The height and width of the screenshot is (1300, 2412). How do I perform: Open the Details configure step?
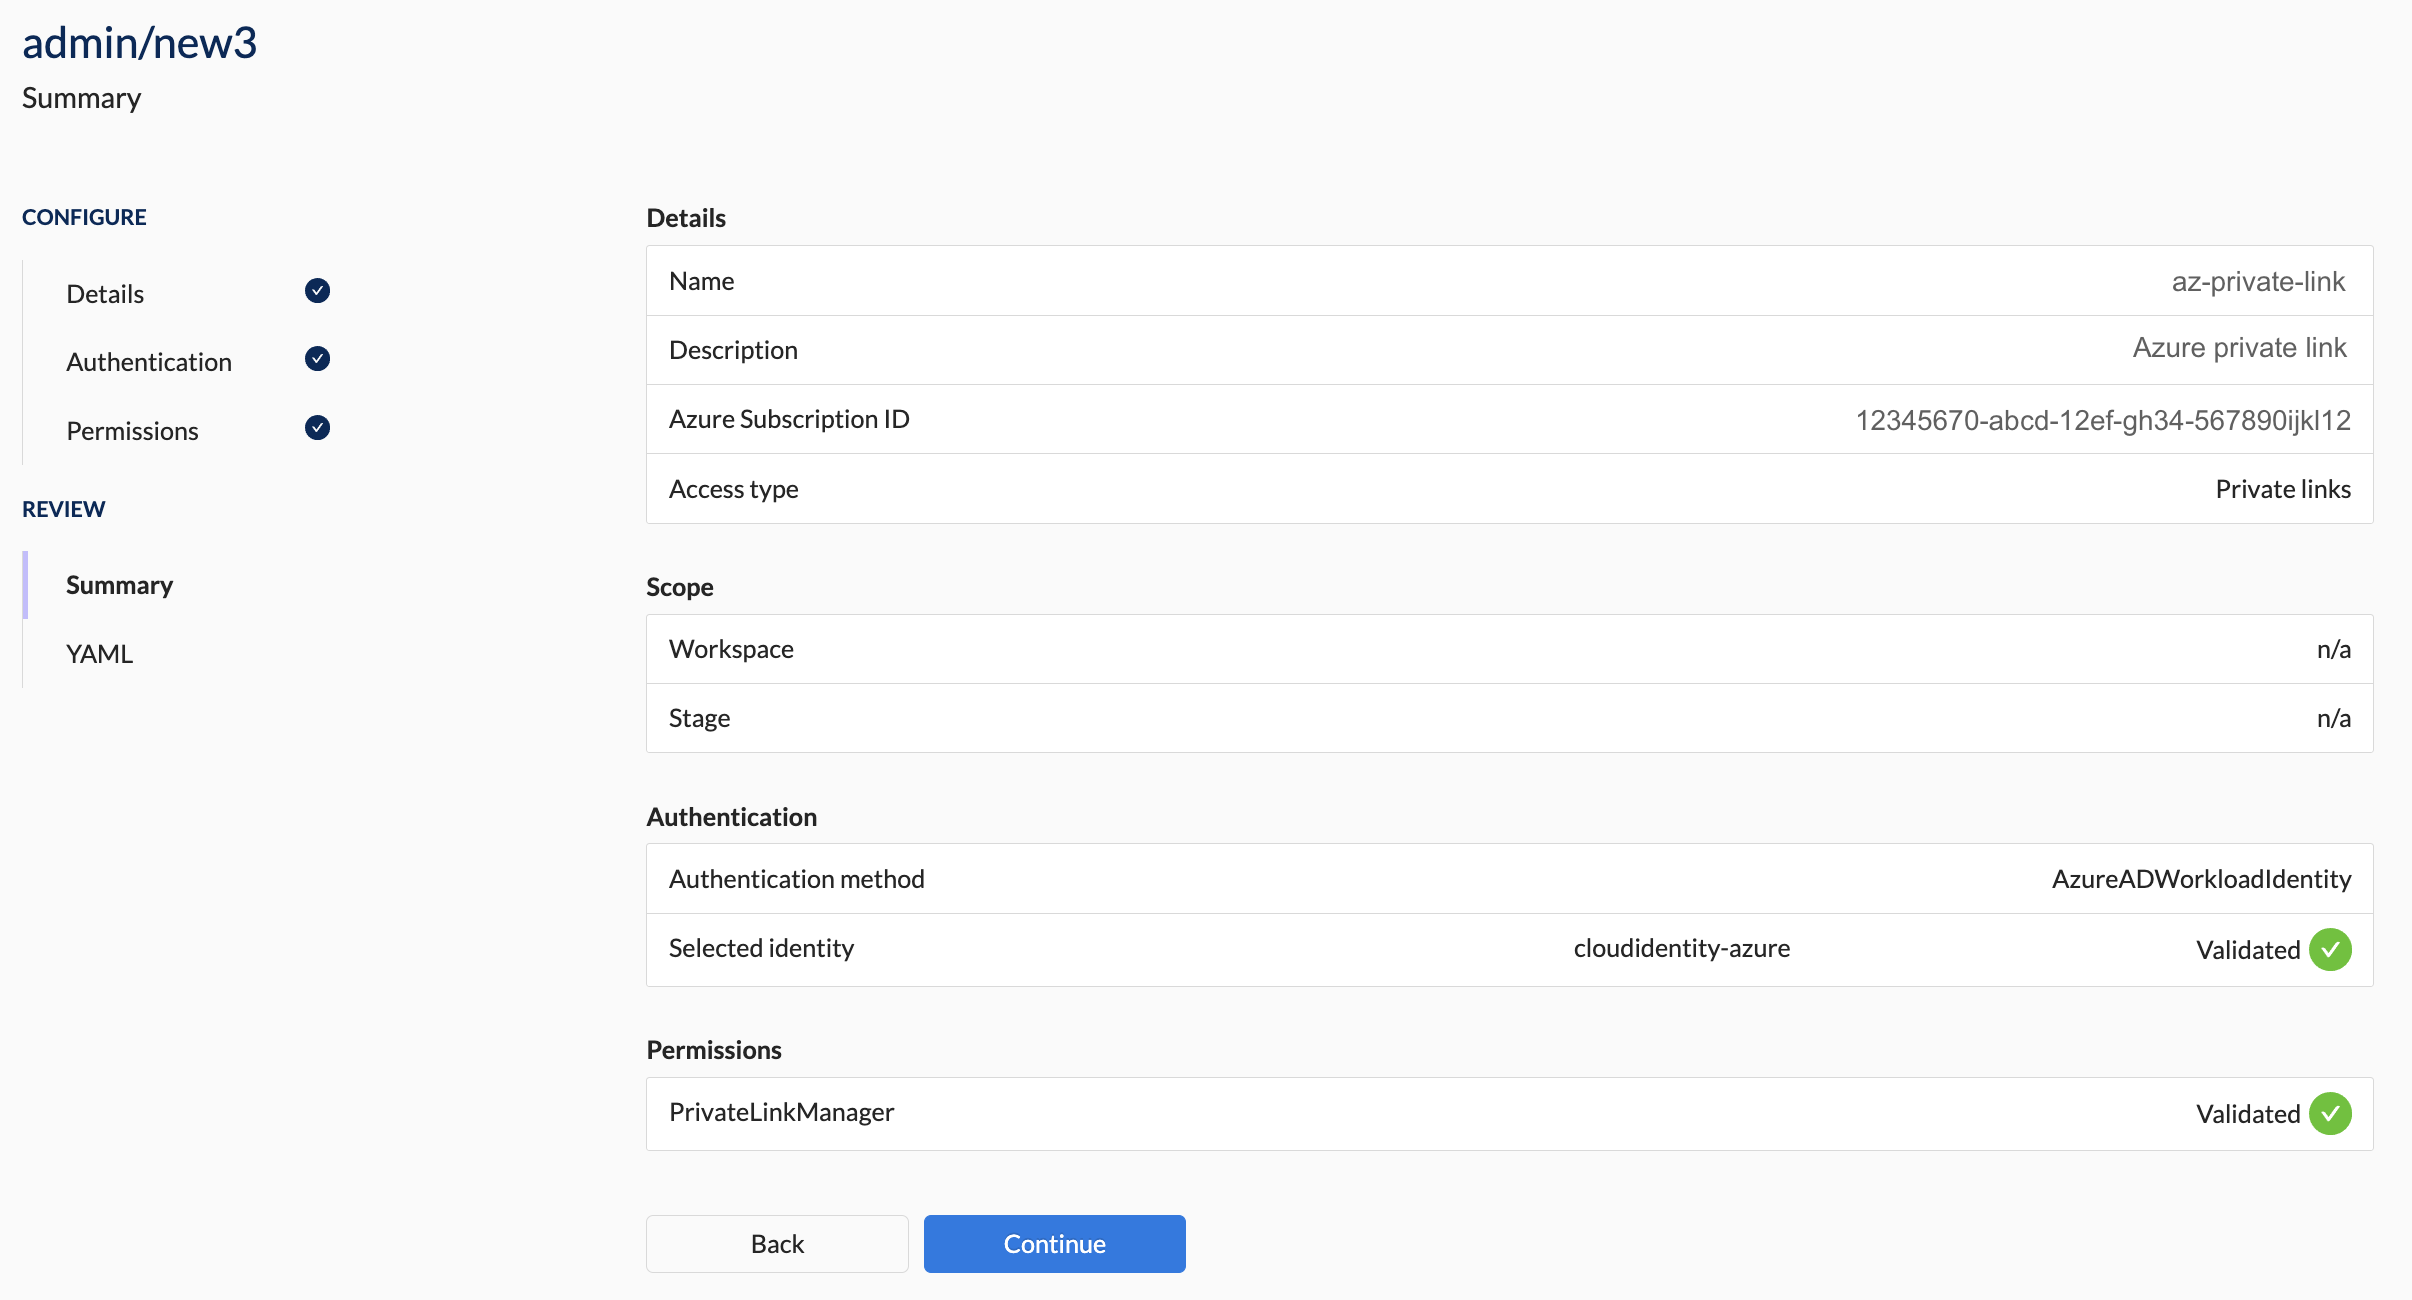(x=105, y=294)
